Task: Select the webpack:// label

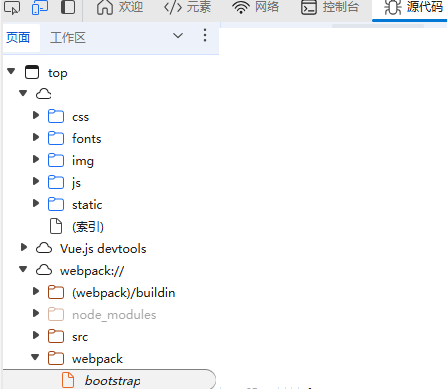Action: click(92, 271)
